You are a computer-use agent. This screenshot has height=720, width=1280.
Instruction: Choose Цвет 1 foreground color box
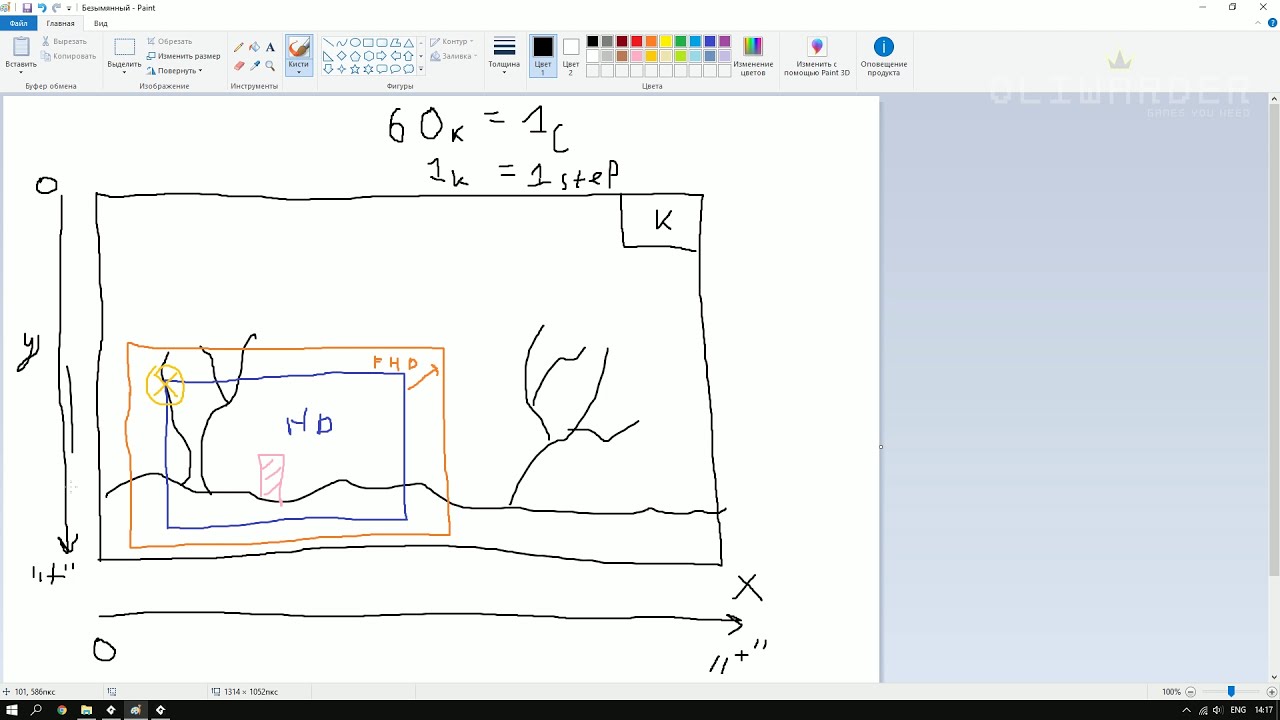tap(542, 56)
